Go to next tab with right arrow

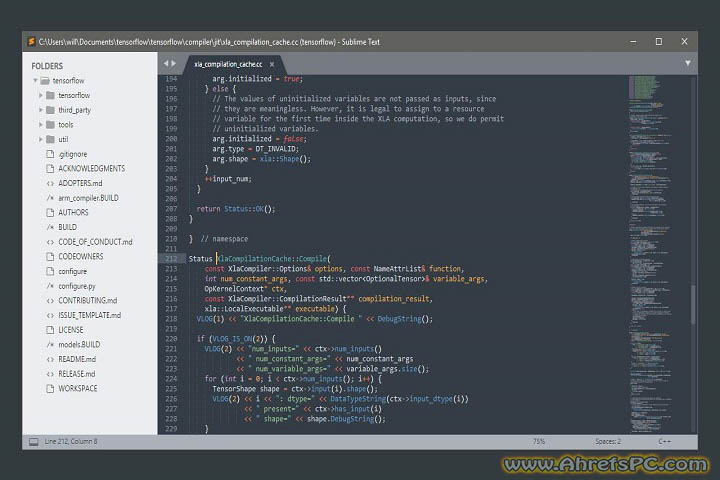pyautogui.click(x=174, y=63)
